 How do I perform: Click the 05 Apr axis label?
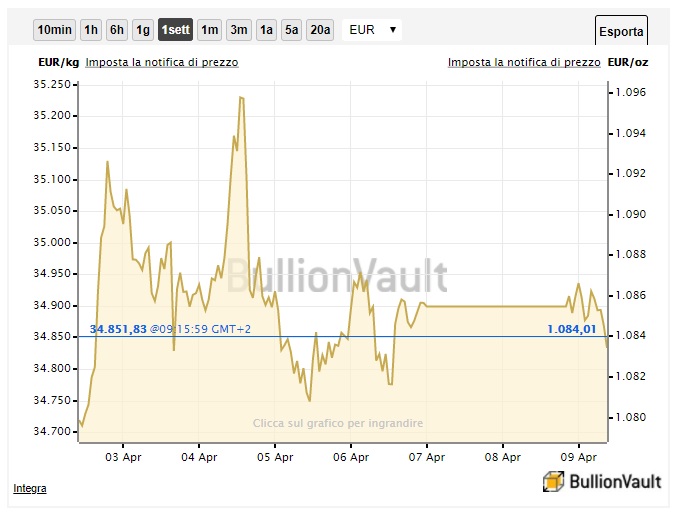(x=275, y=457)
